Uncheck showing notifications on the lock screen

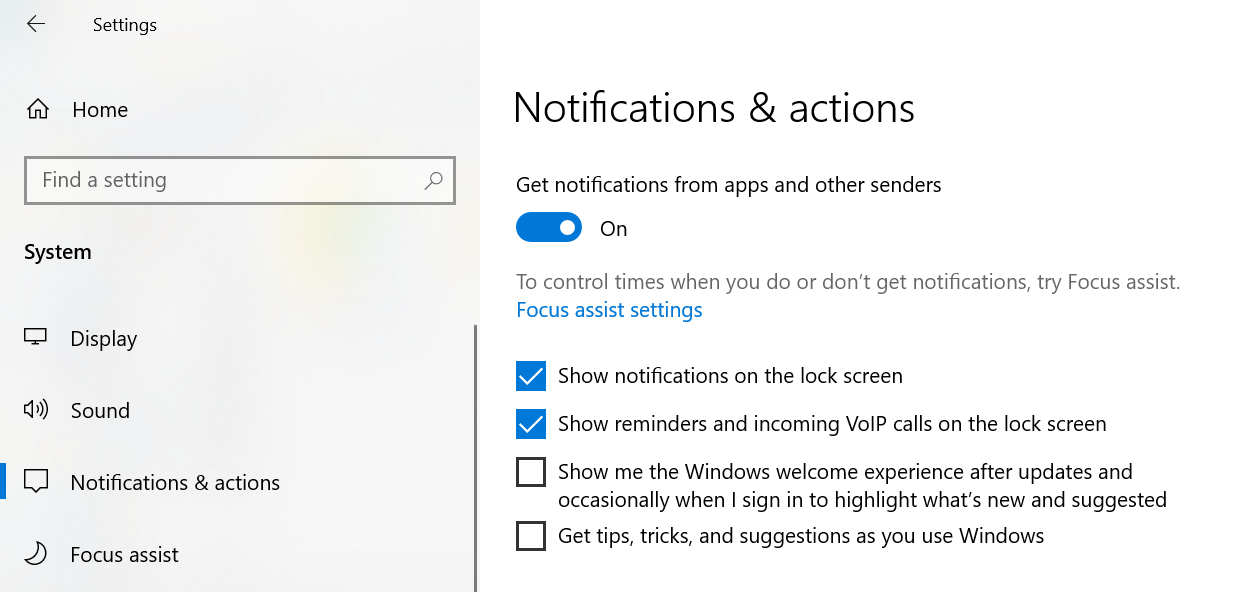click(x=530, y=375)
